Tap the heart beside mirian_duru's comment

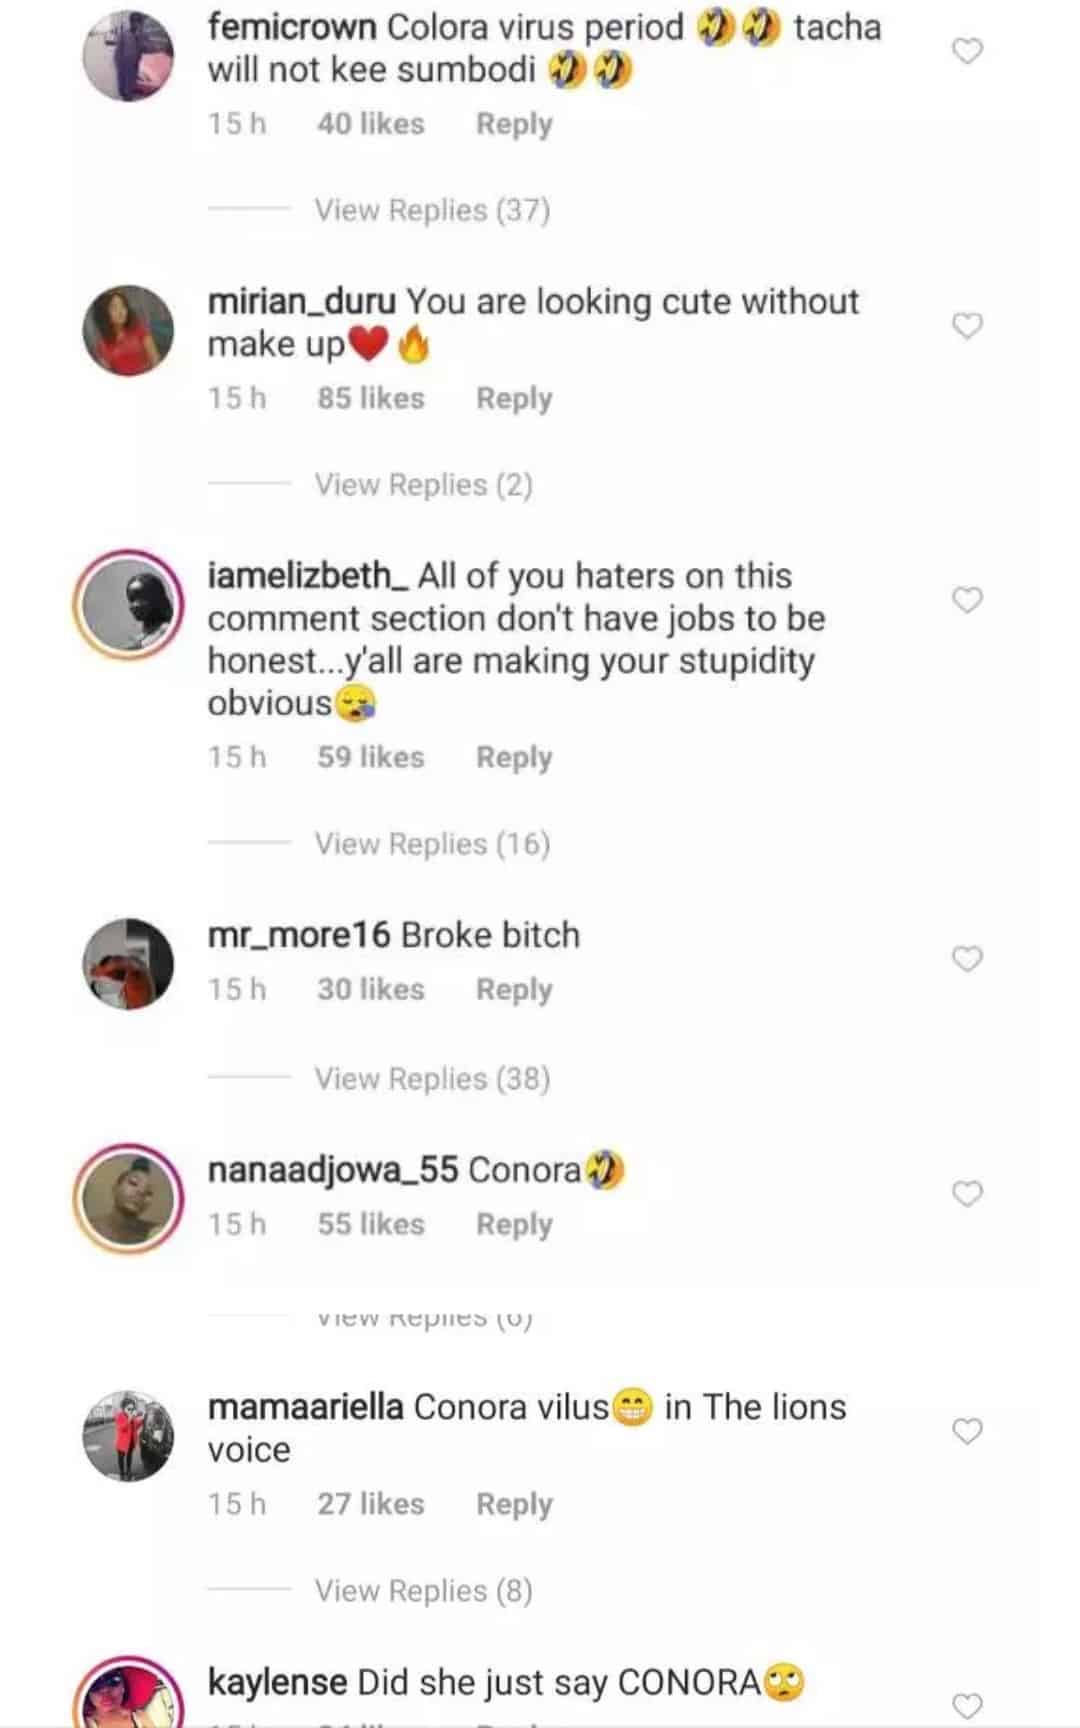[967, 326]
